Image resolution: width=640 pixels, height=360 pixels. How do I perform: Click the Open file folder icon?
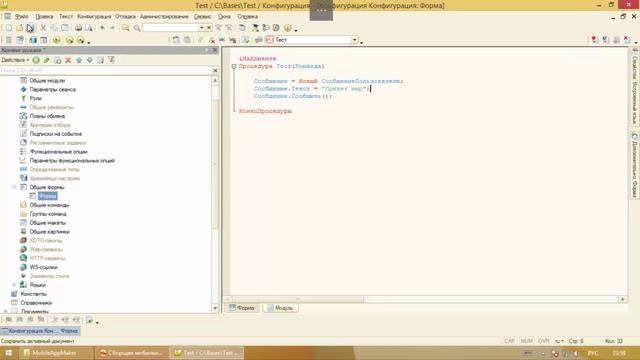tap(19, 28)
